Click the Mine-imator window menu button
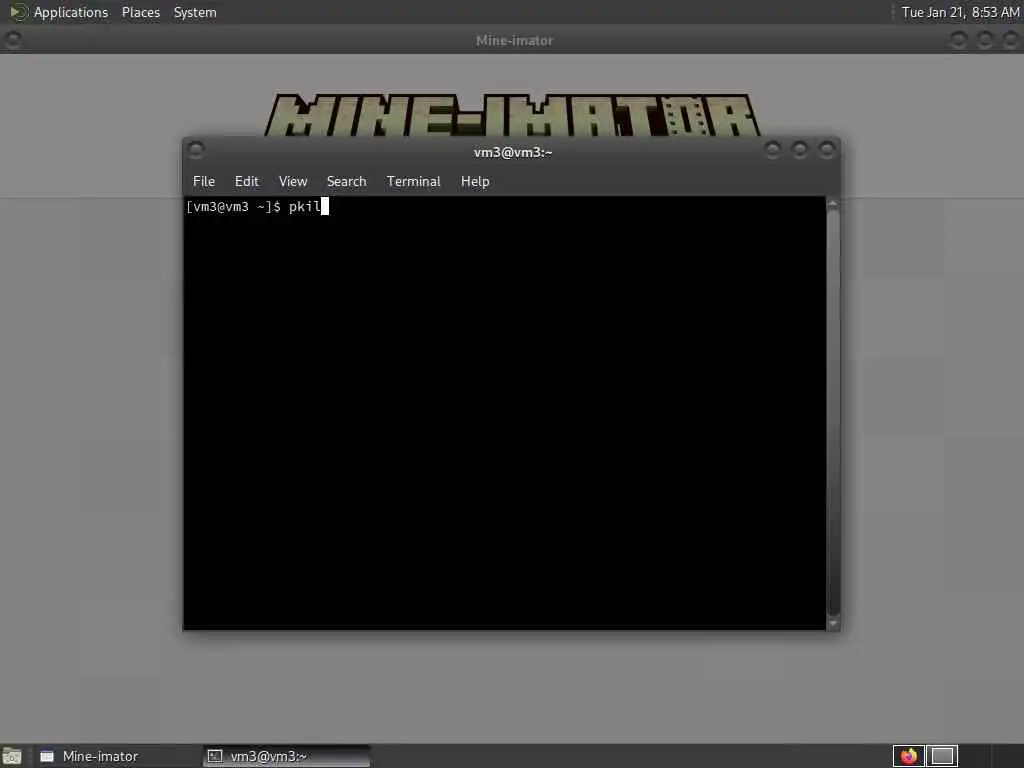Screen dimensions: 1024x768 point(12,40)
